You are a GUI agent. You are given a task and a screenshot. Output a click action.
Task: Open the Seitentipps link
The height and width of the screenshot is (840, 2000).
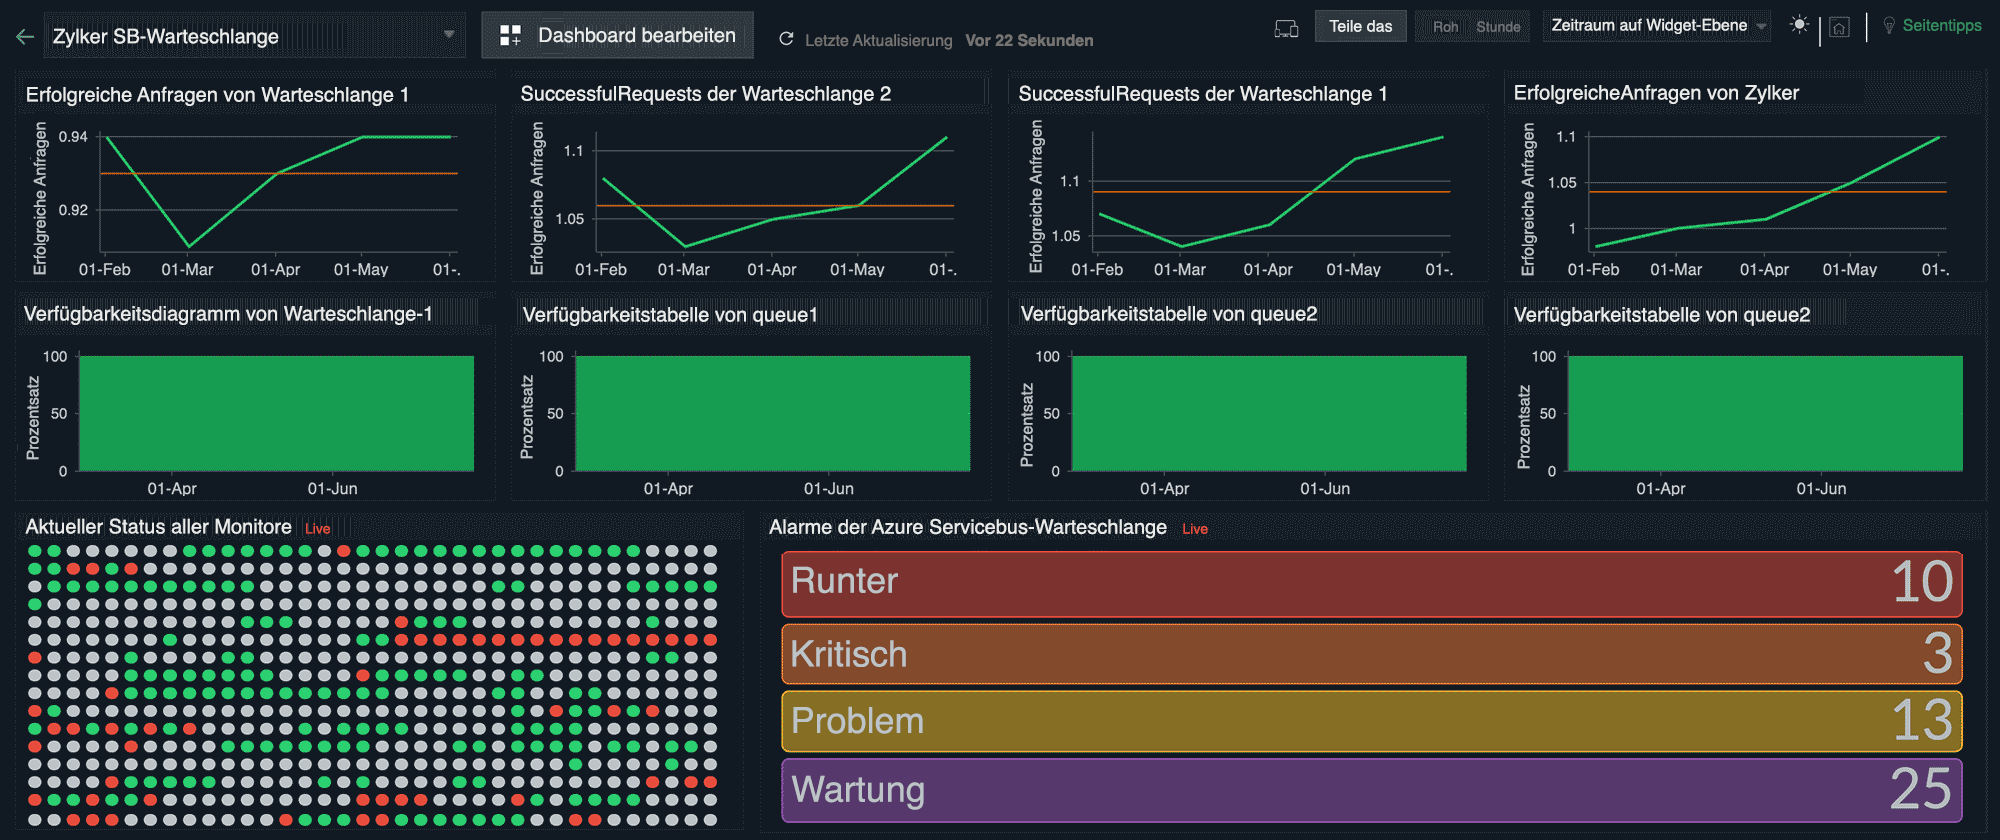(x=1941, y=26)
